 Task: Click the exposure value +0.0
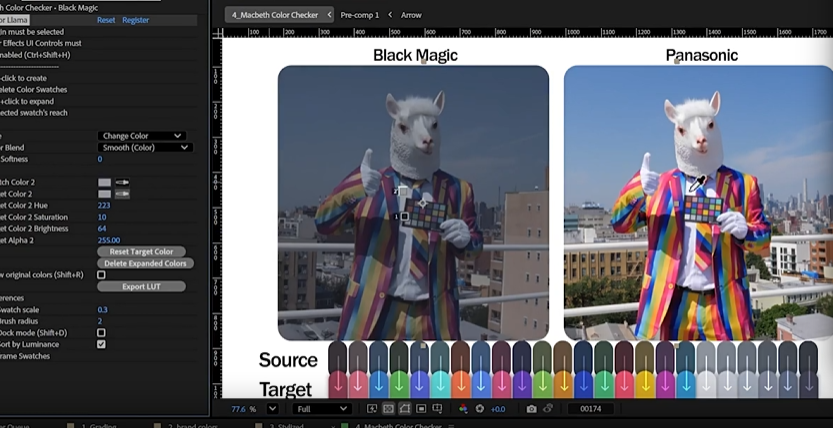click(x=498, y=409)
